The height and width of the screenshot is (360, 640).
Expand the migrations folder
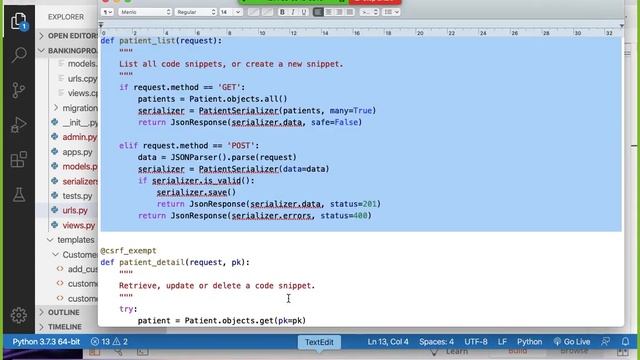click(x=76, y=108)
